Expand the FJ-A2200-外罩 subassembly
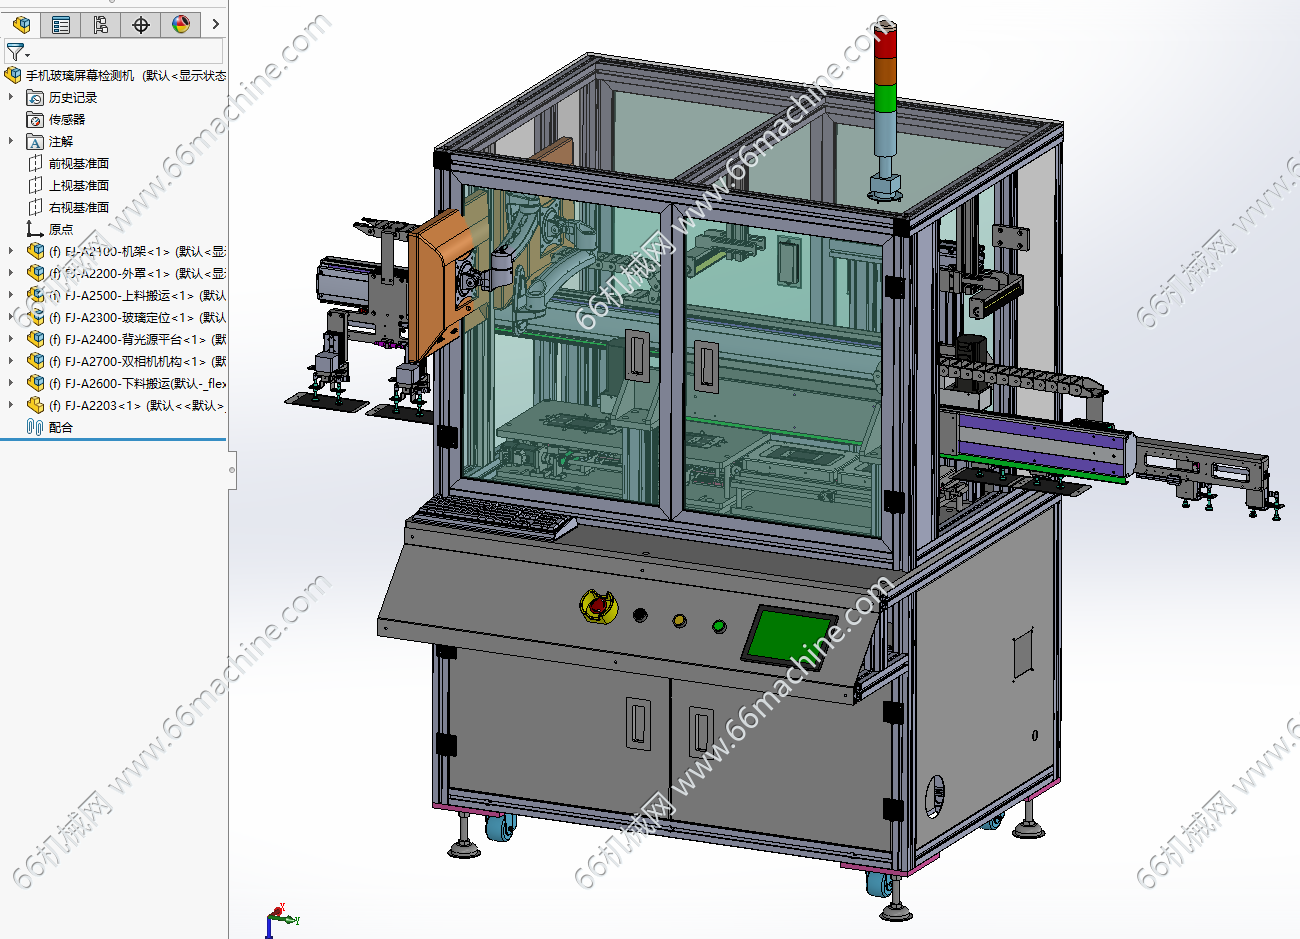1300x939 pixels. (x=11, y=273)
